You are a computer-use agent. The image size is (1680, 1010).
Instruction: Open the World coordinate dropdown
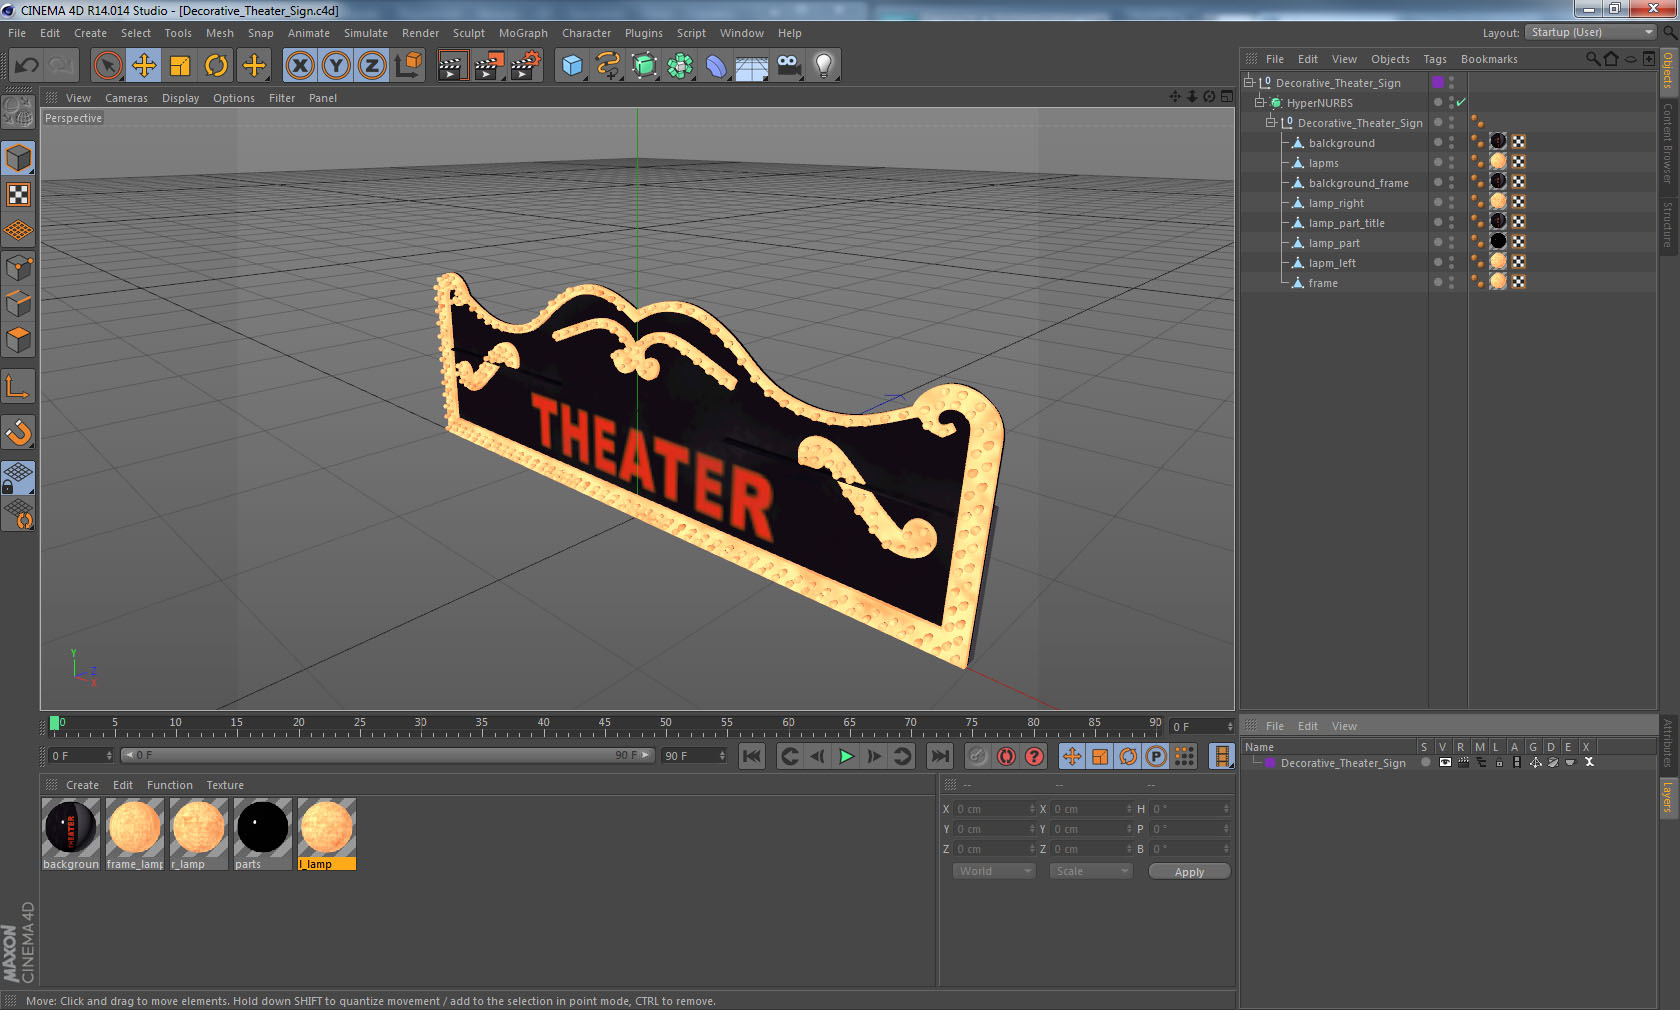[993, 871]
